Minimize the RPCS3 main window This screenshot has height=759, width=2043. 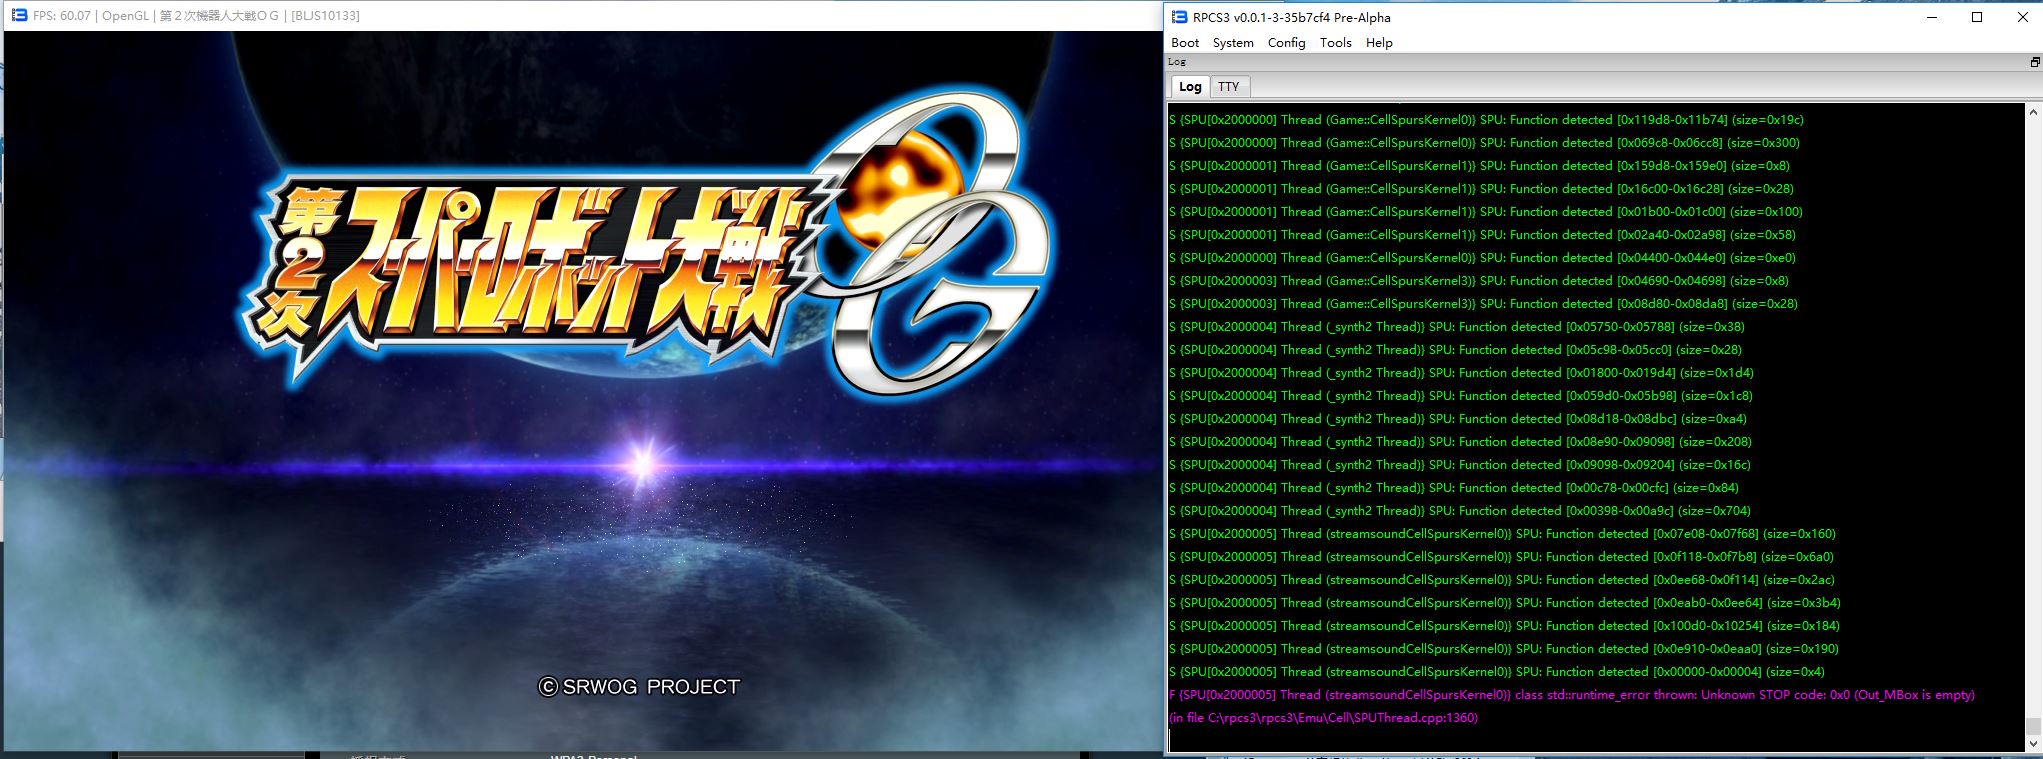tap(1930, 17)
